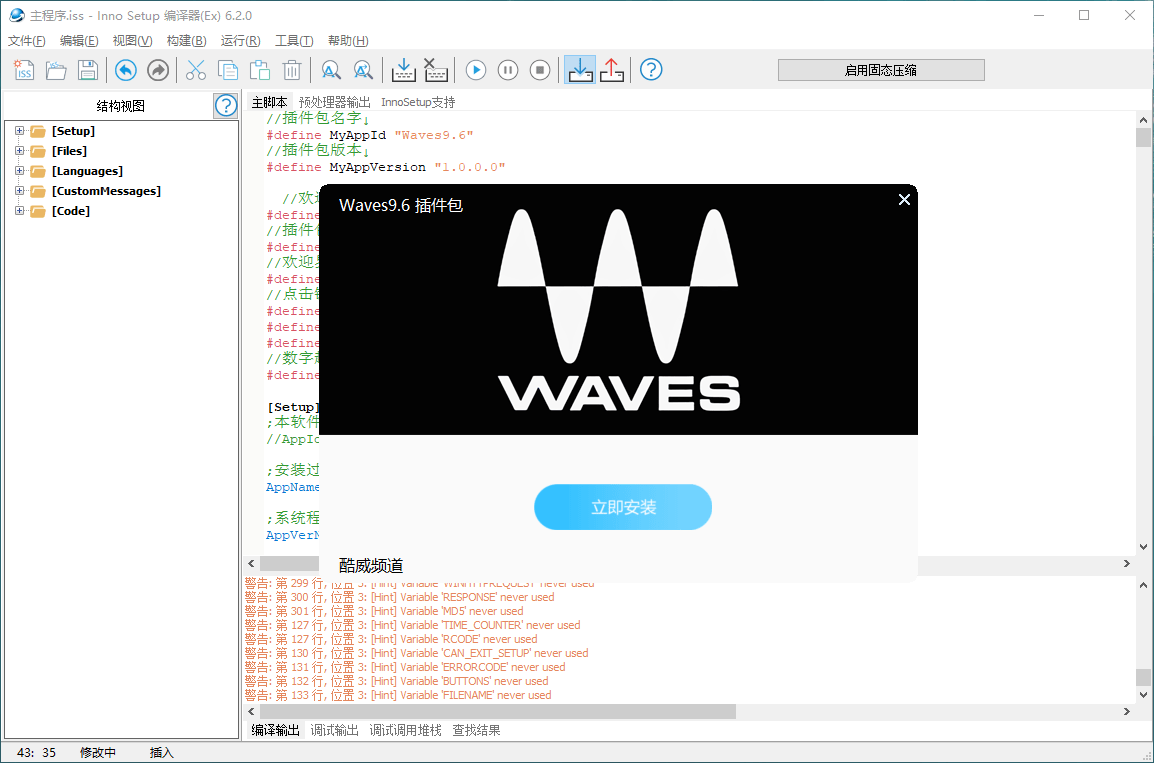This screenshot has height=763, width=1154.
Task: Redo edit with right arrow icon
Action: coord(157,70)
